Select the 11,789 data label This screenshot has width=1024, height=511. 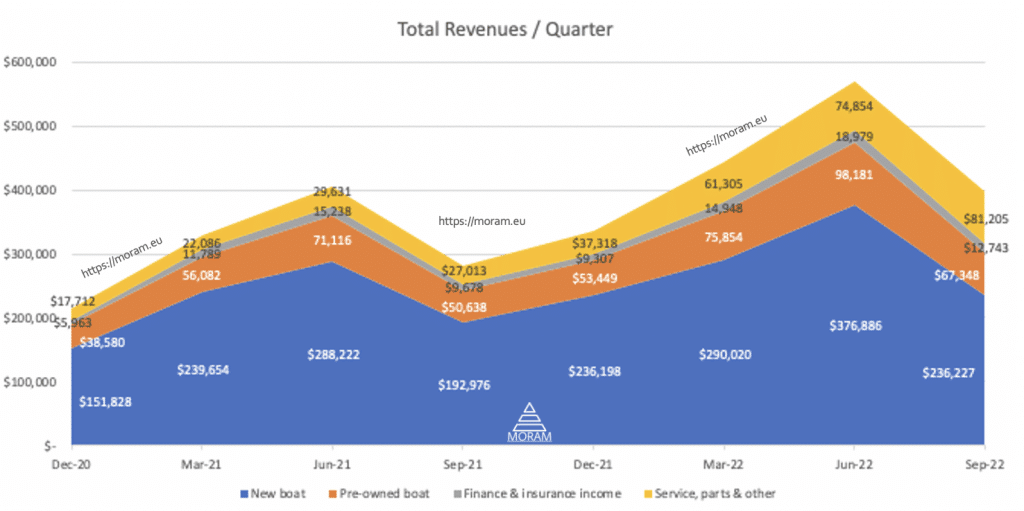point(202,254)
